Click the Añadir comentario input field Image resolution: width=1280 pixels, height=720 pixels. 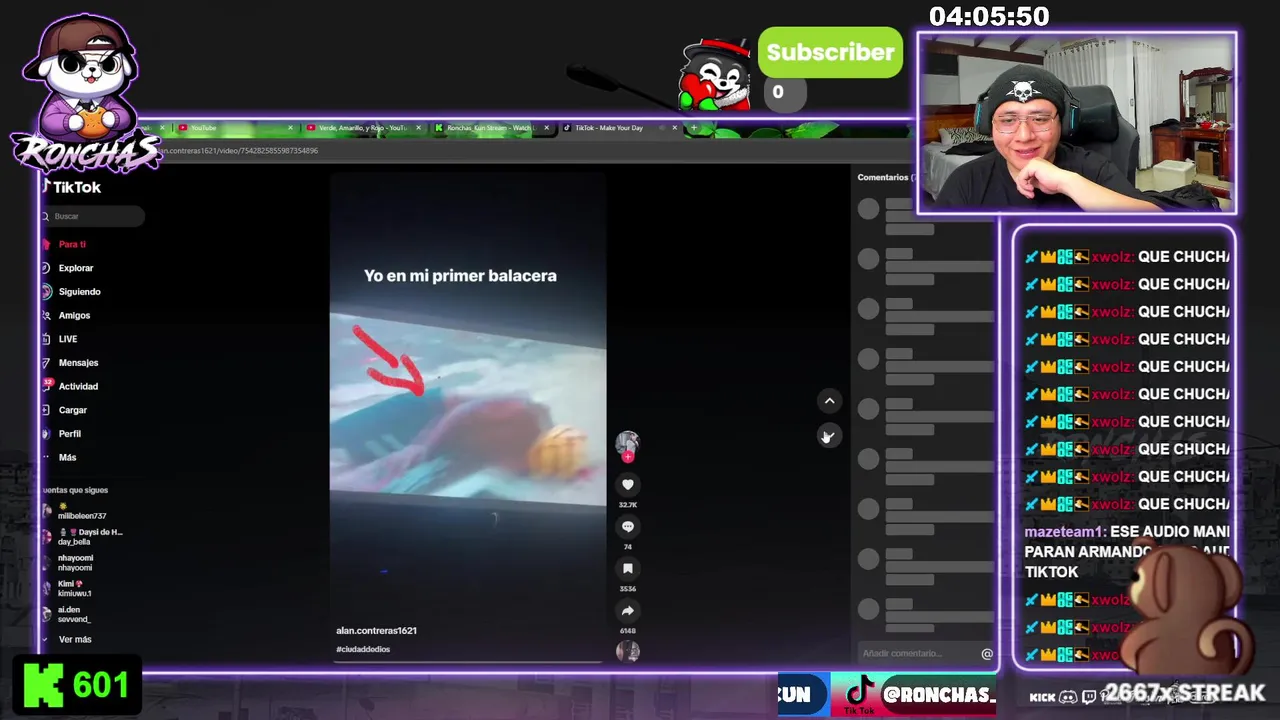[918, 654]
